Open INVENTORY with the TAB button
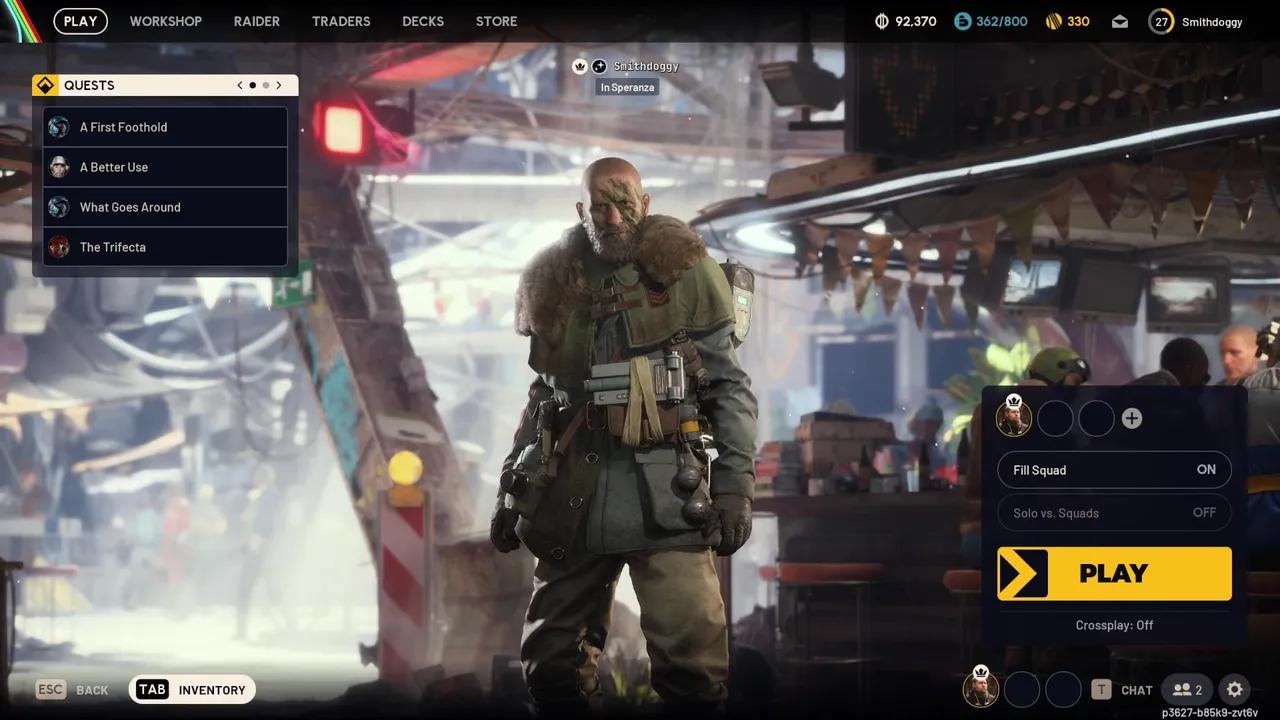The width and height of the screenshot is (1280, 720). (x=192, y=689)
